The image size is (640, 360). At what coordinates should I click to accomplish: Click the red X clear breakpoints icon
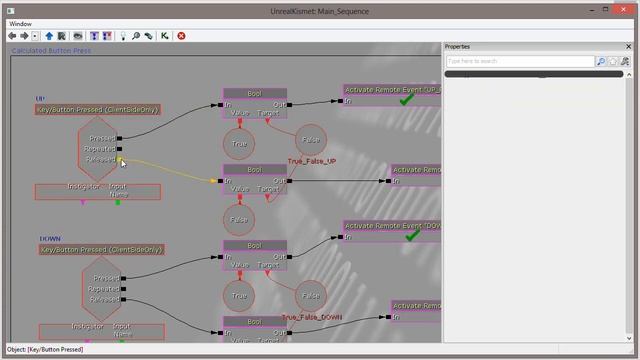pos(181,36)
